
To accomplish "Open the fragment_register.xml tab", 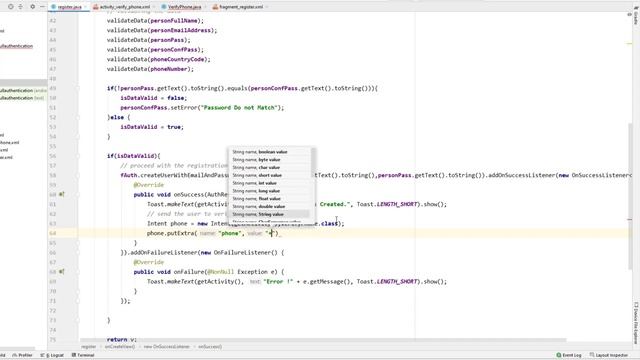I will click(241, 7).
